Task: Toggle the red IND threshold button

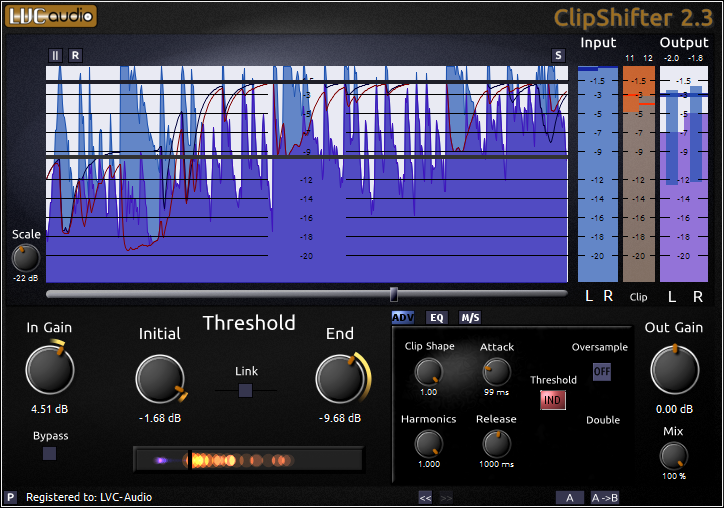Action: (x=553, y=400)
